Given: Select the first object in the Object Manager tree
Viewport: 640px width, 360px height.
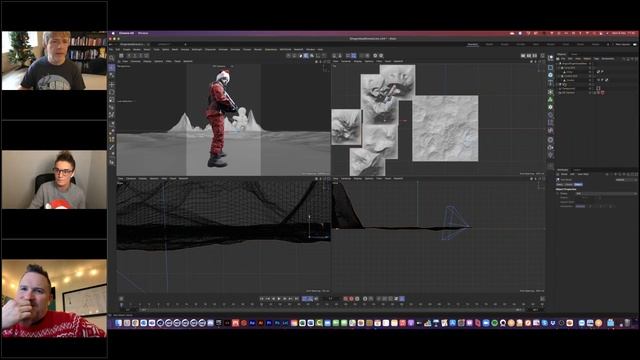Looking at the screenshot, I should [574, 64].
